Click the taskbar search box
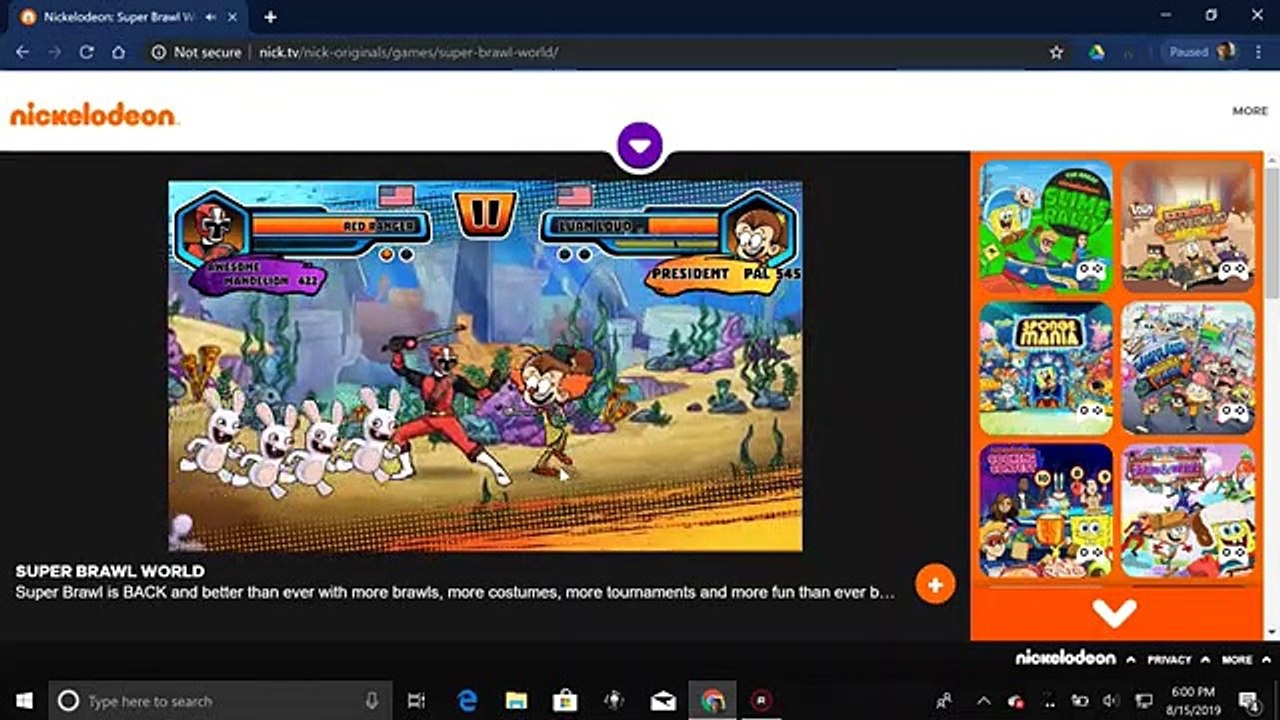1280x720 pixels. point(220,701)
